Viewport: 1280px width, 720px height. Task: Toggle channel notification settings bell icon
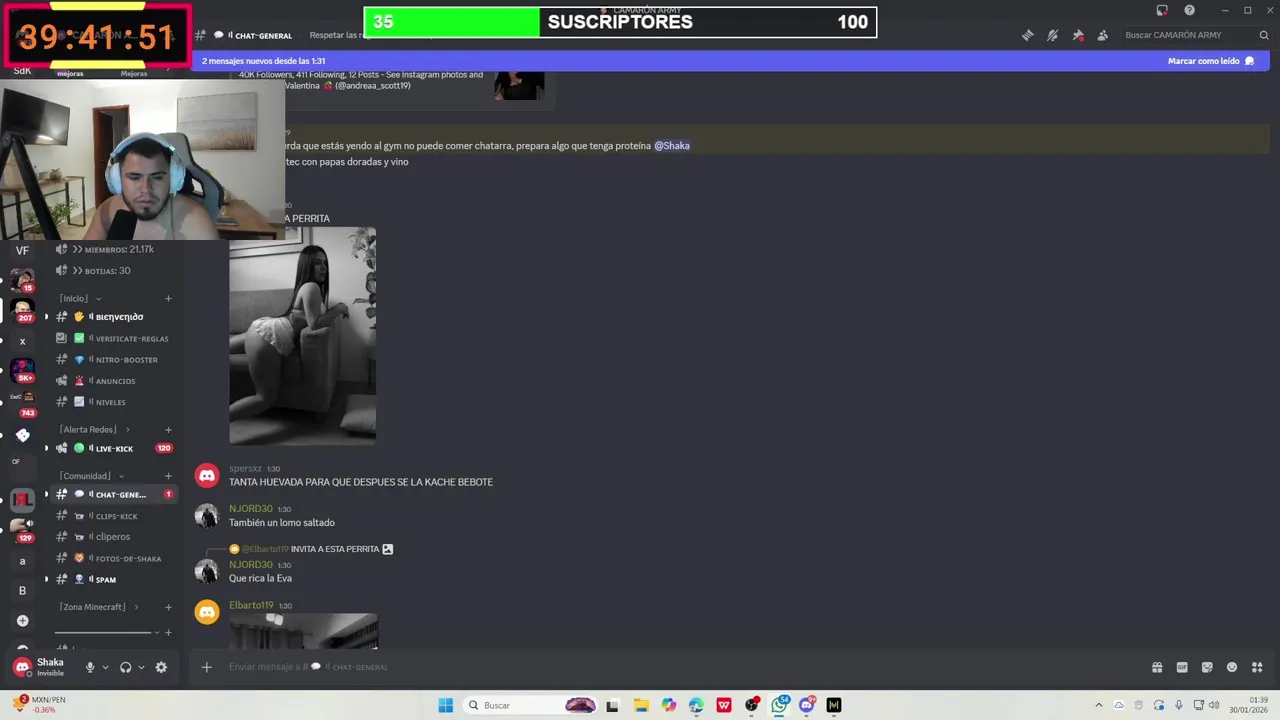[1052, 35]
